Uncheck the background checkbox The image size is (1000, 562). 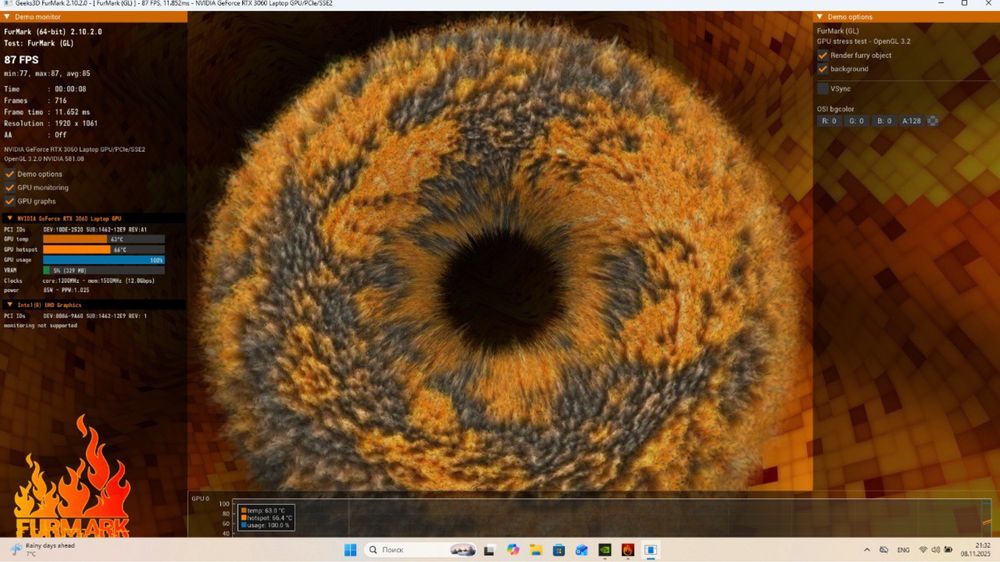[823, 69]
